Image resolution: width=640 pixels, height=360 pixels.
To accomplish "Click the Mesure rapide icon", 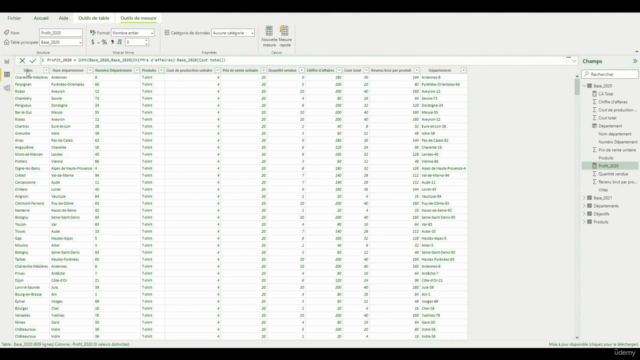I will pyautogui.click(x=284, y=31).
